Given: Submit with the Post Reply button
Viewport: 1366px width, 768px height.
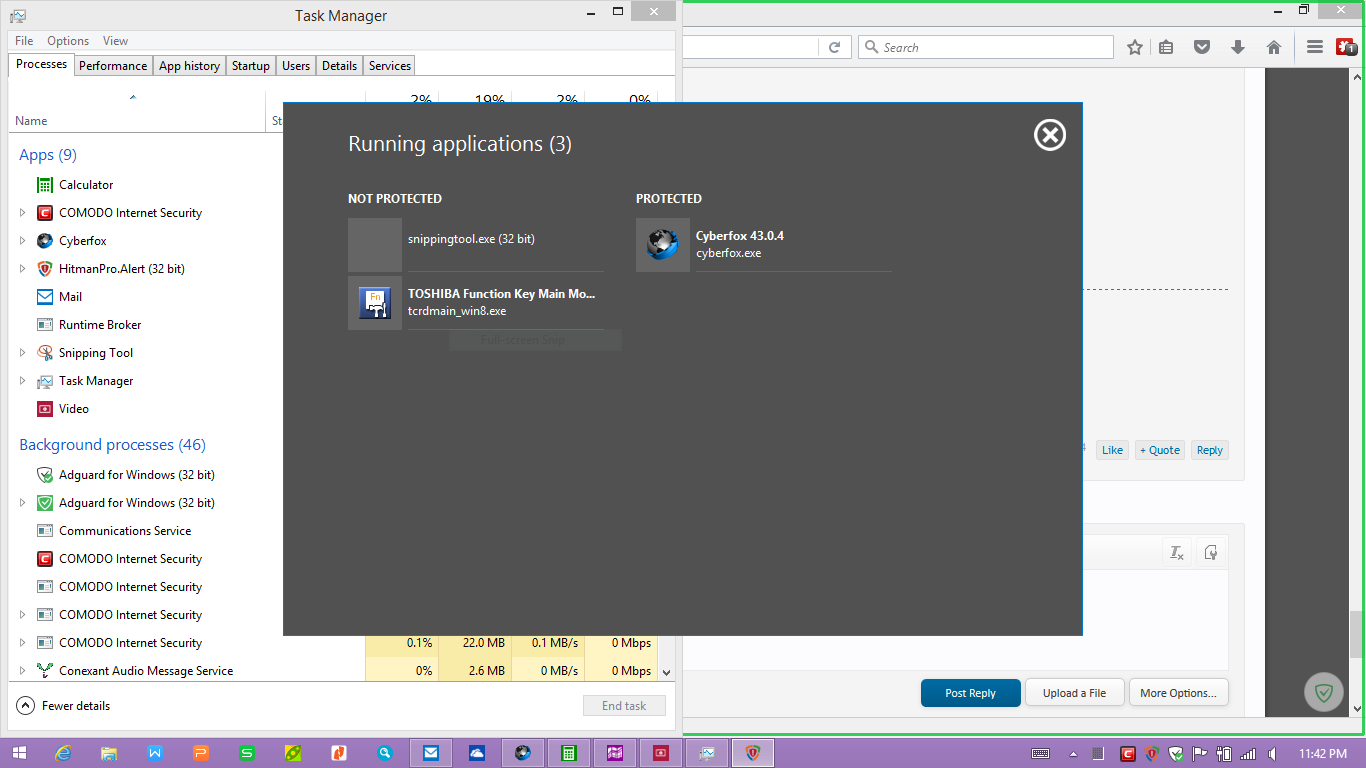Looking at the screenshot, I should (x=970, y=693).
